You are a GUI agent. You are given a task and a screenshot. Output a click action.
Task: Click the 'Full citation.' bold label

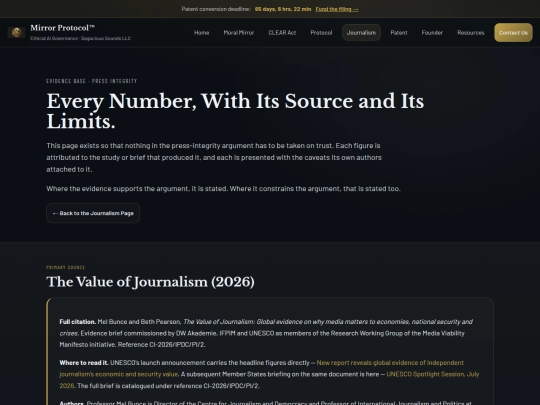[x=77, y=322]
